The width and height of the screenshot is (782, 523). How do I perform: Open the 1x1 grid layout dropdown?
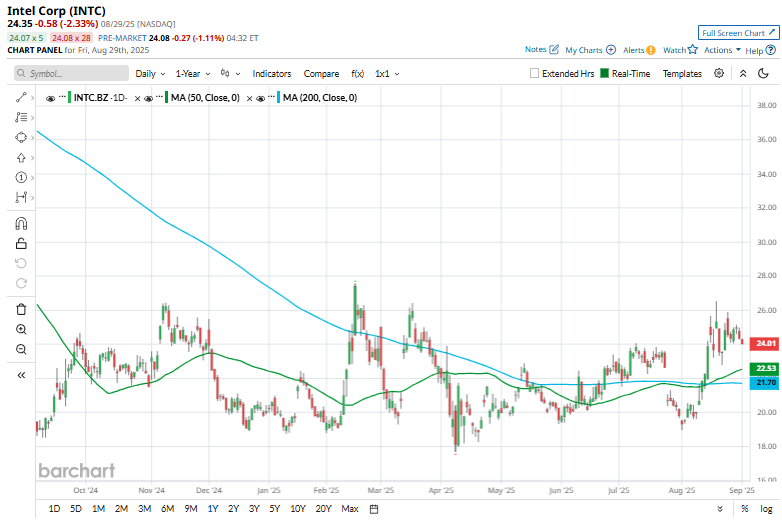click(x=387, y=73)
